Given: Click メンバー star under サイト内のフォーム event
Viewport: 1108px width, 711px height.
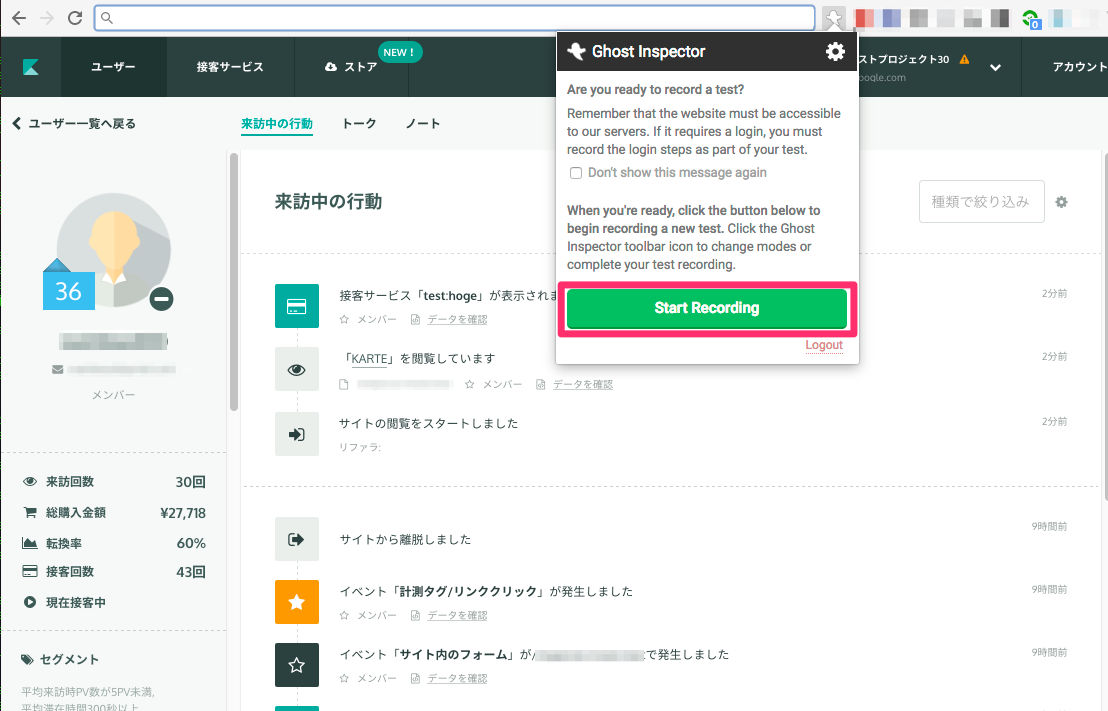Looking at the screenshot, I should click(344, 678).
